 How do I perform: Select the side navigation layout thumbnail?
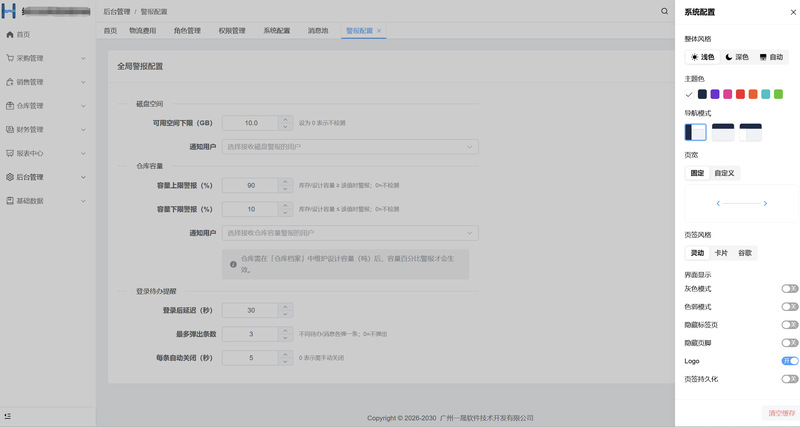pyautogui.click(x=695, y=132)
